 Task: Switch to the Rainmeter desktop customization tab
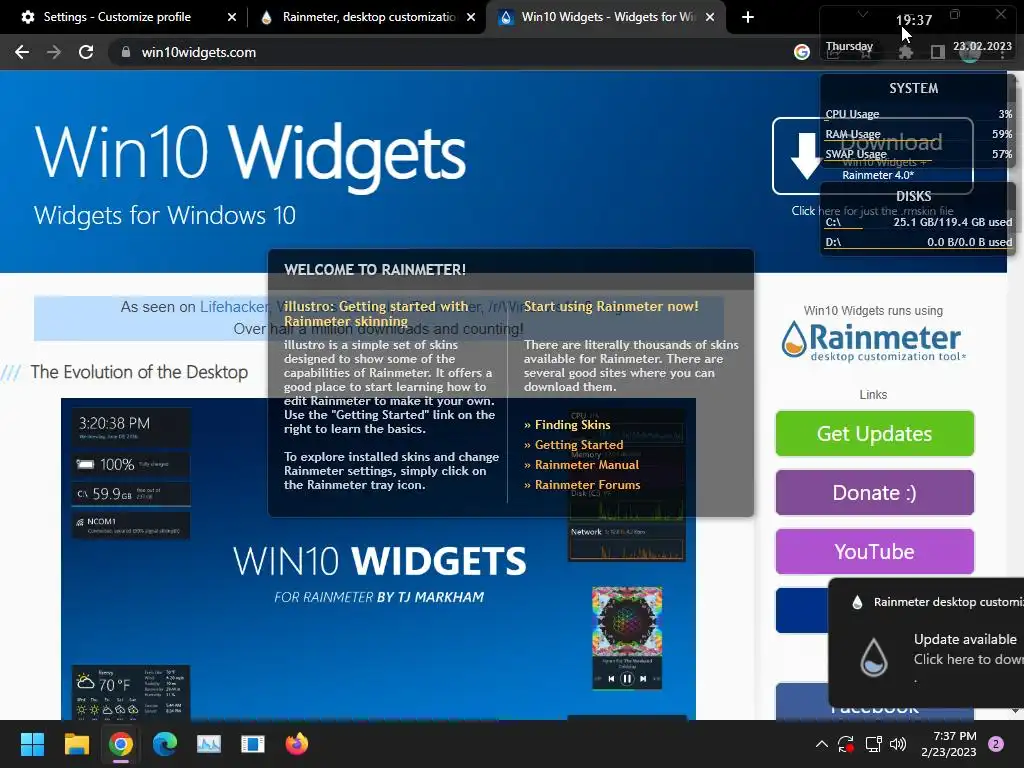369,17
